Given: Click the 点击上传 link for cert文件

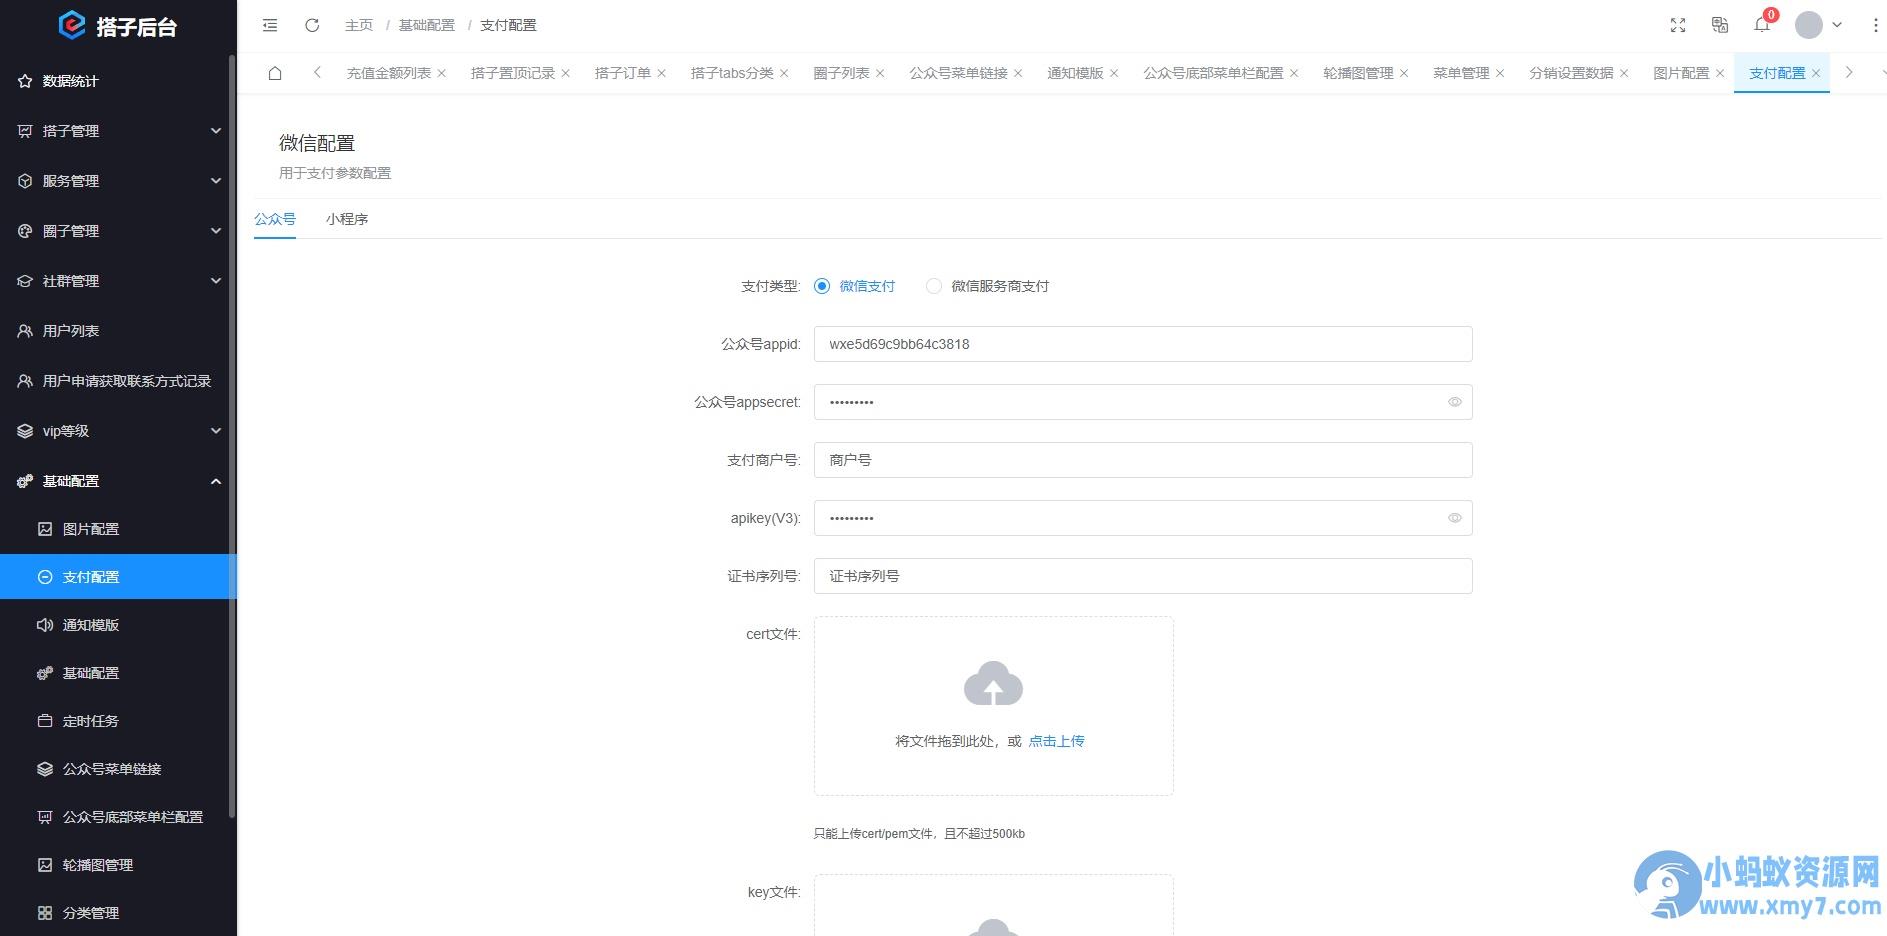Looking at the screenshot, I should (x=1057, y=741).
